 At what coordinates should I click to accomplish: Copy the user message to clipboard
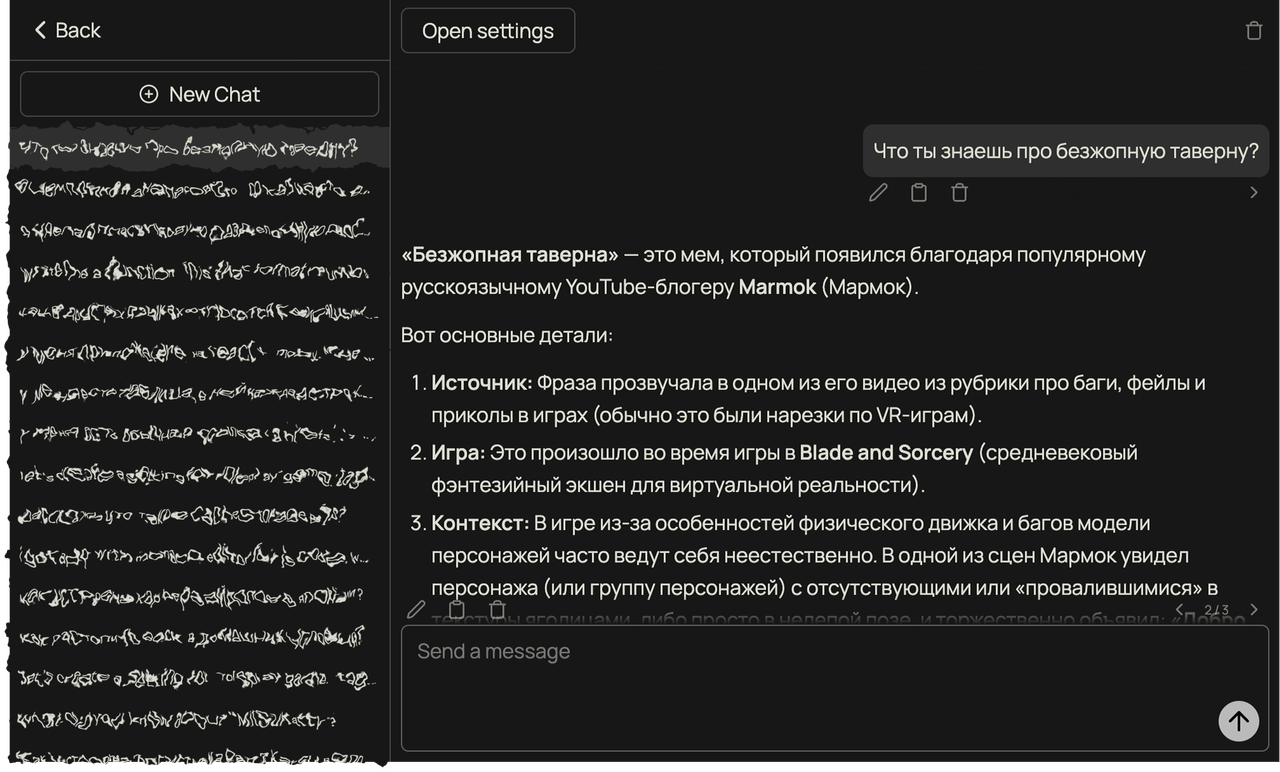[919, 193]
